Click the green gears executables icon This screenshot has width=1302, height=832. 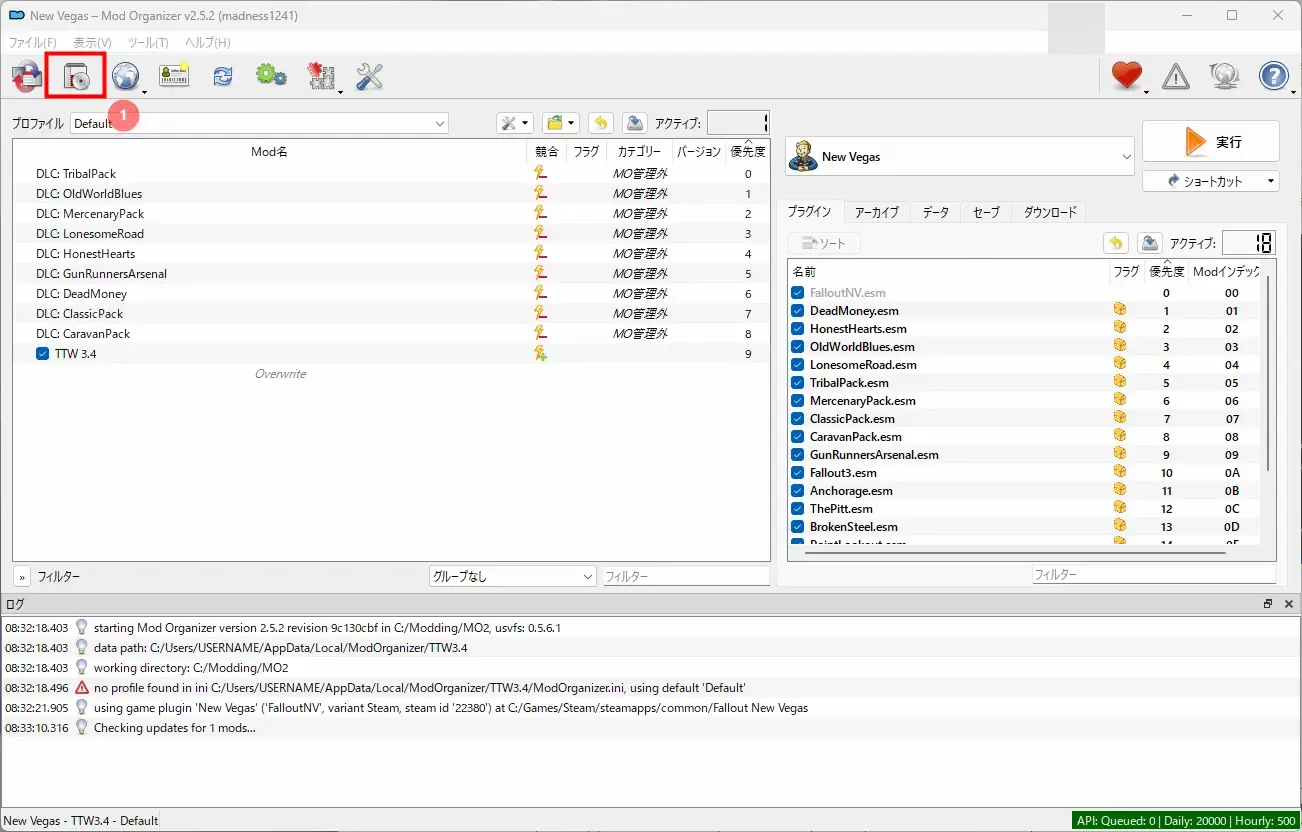coord(271,77)
